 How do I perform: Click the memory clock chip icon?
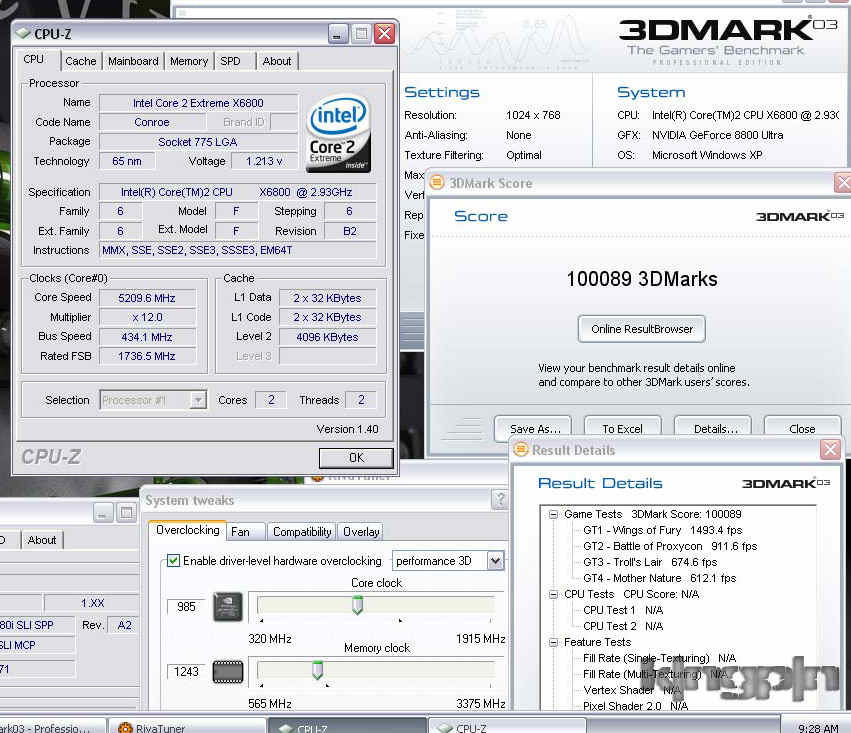click(x=227, y=671)
